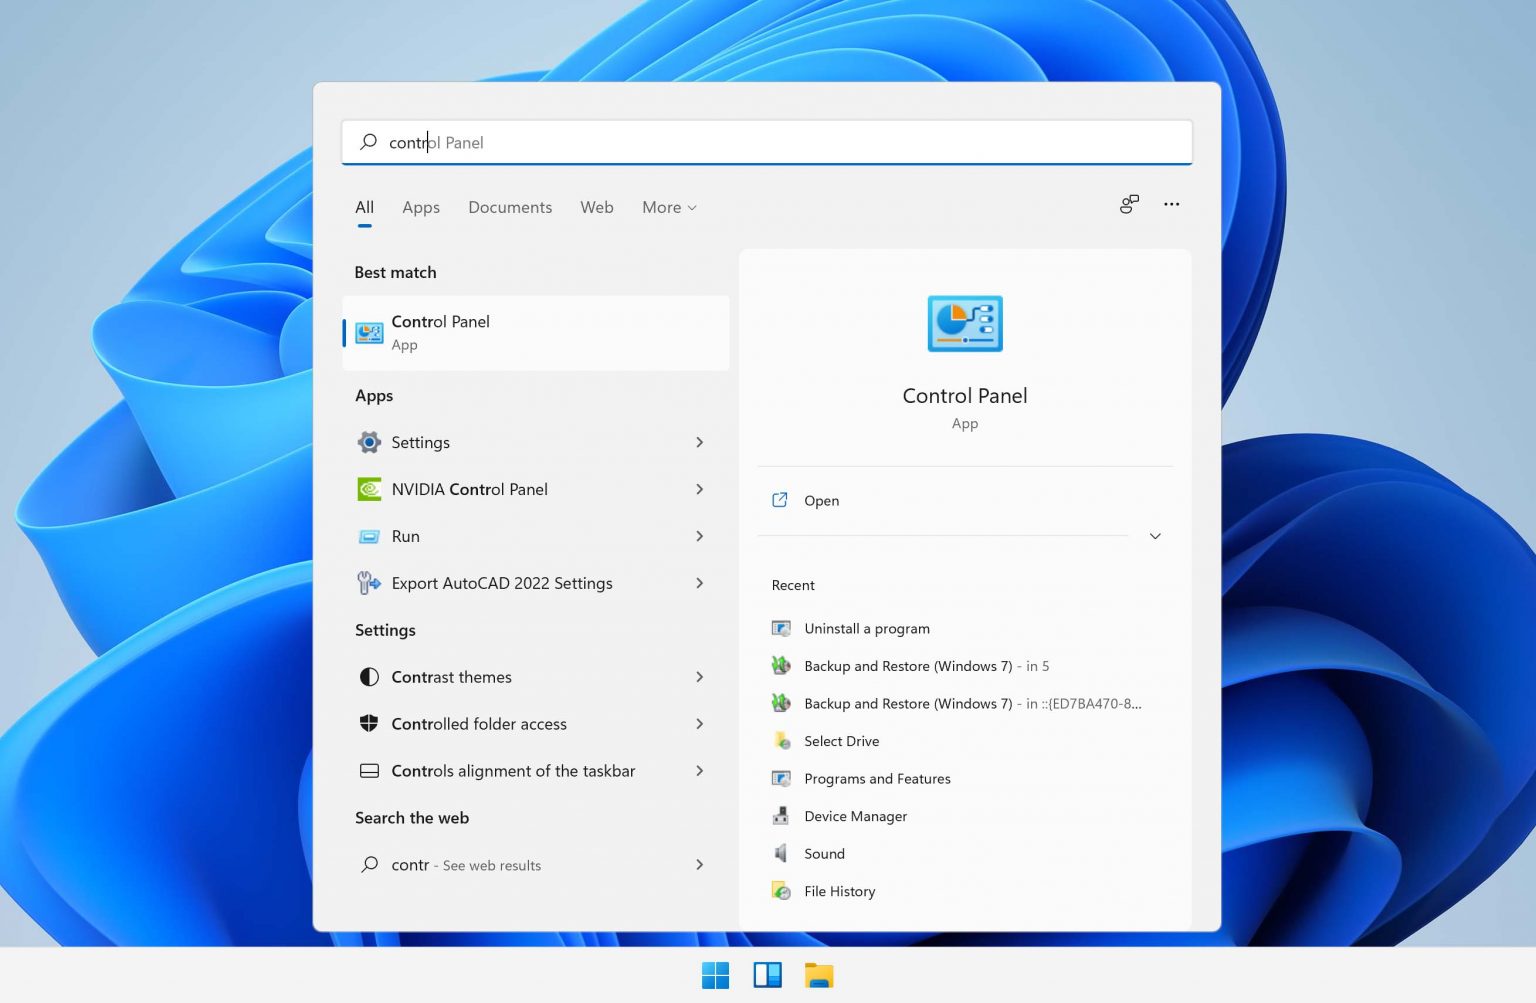Expand the Control Panel actions chevron
Viewport: 1536px width, 1003px height.
(1155, 536)
